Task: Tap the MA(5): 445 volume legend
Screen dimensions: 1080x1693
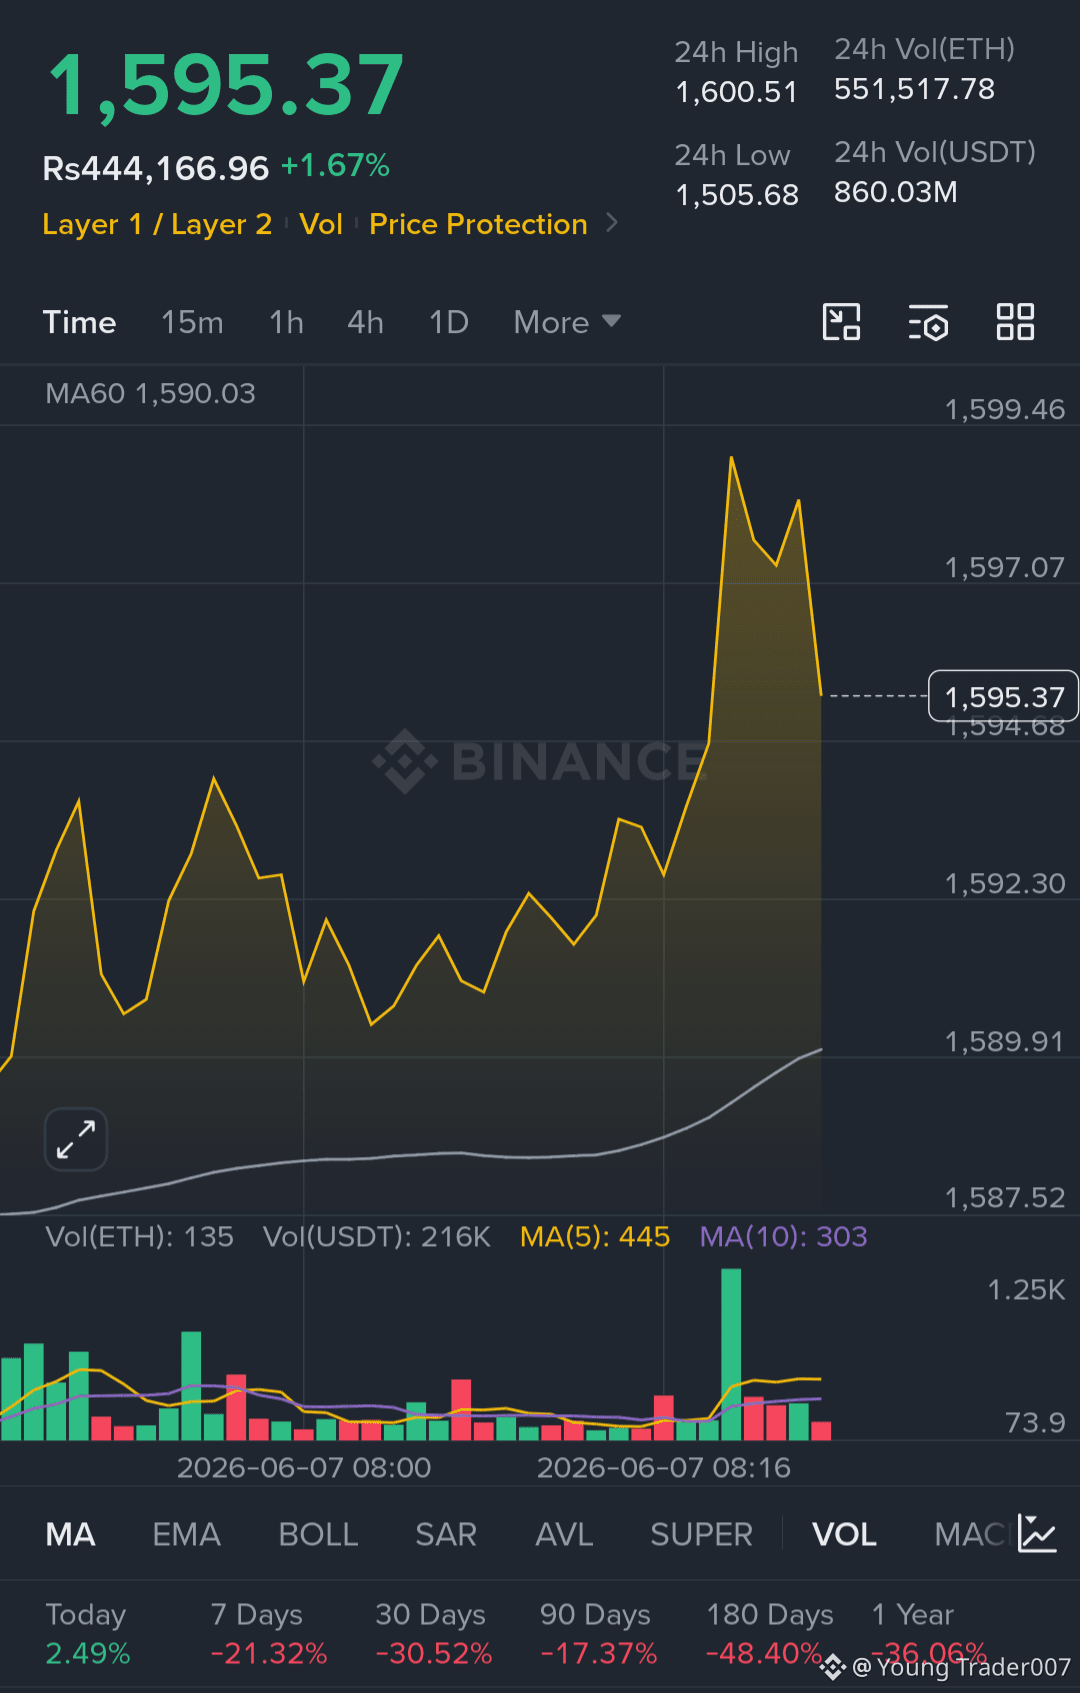Action: [x=595, y=1237]
